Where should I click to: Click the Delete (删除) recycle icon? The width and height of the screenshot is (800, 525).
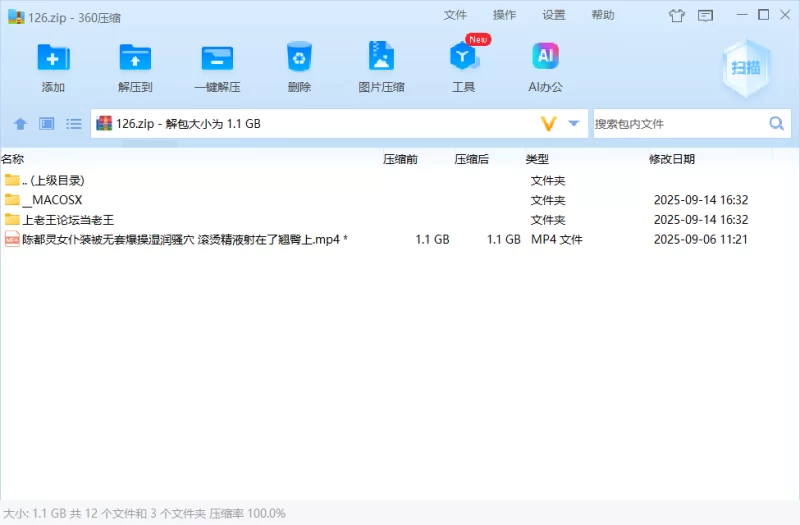[299, 57]
